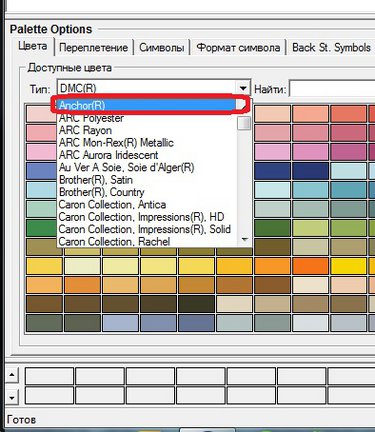
Task: Choose Caron Collection, Impressions(R), HD
Action: click(x=147, y=217)
